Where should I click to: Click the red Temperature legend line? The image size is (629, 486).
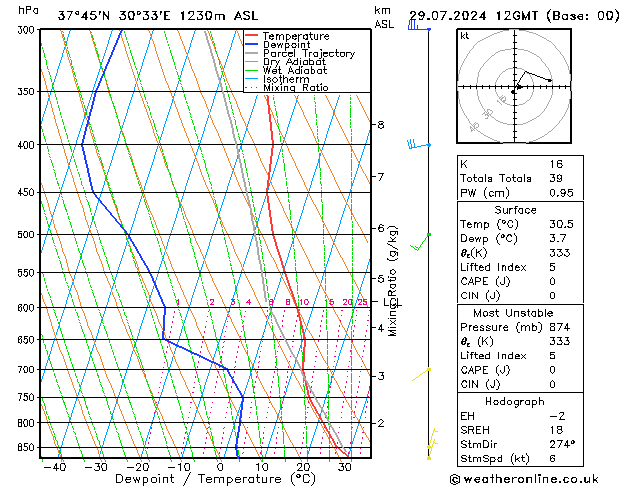(x=252, y=36)
